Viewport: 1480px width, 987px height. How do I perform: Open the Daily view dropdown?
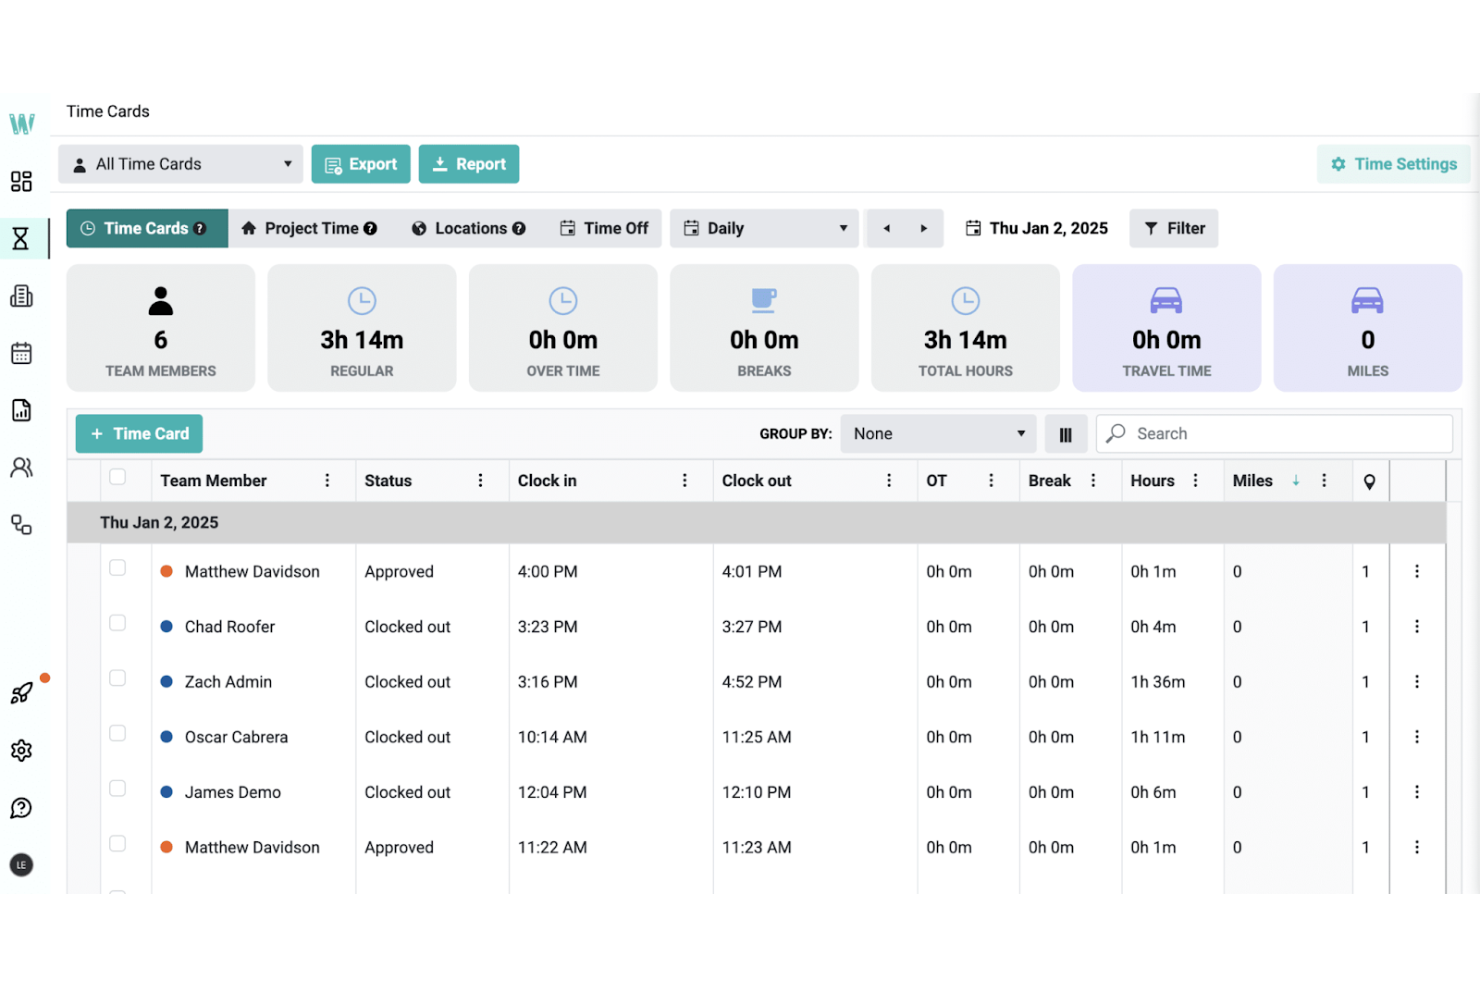(764, 228)
